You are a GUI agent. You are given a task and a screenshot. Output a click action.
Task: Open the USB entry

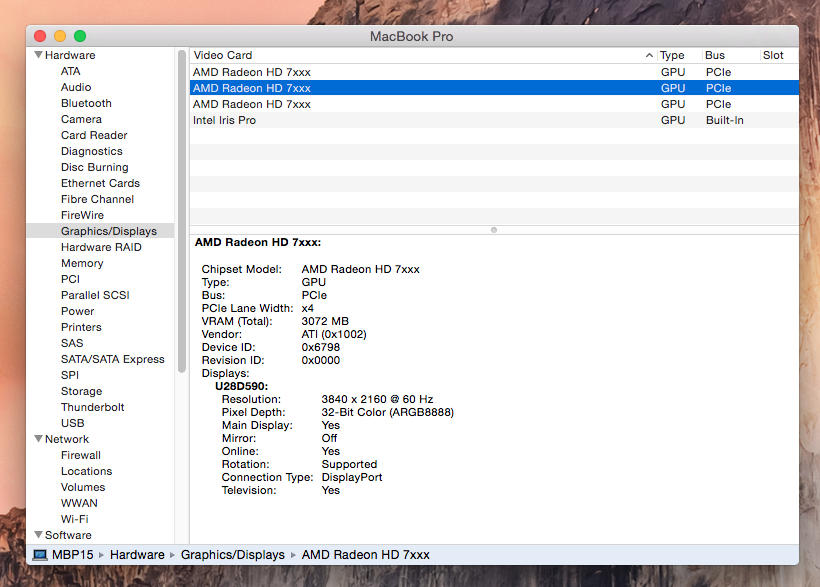tap(72, 423)
